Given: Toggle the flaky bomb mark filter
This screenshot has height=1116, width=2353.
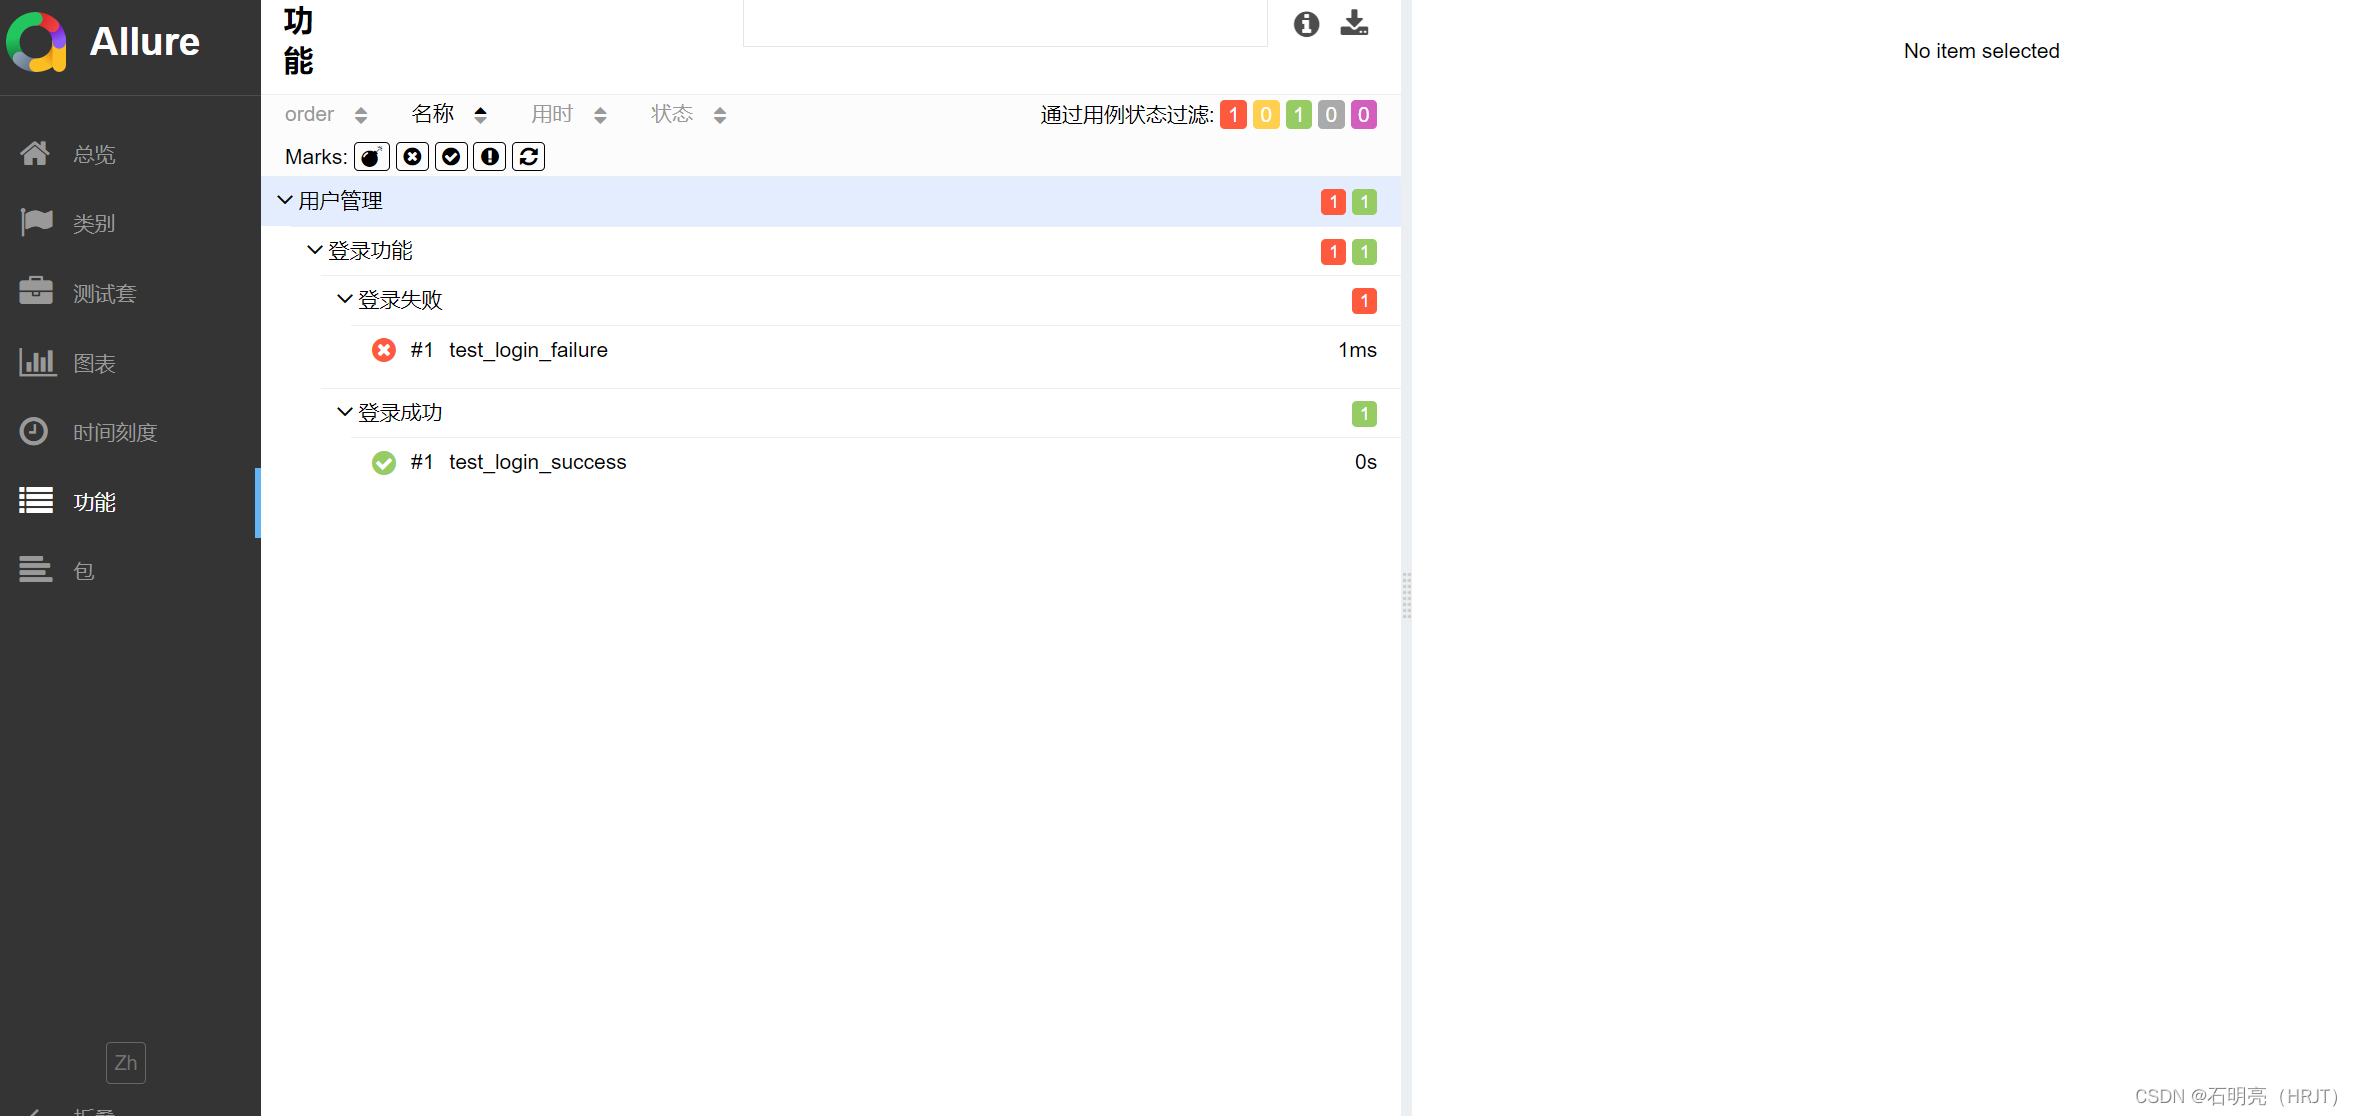Looking at the screenshot, I should [371, 157].
